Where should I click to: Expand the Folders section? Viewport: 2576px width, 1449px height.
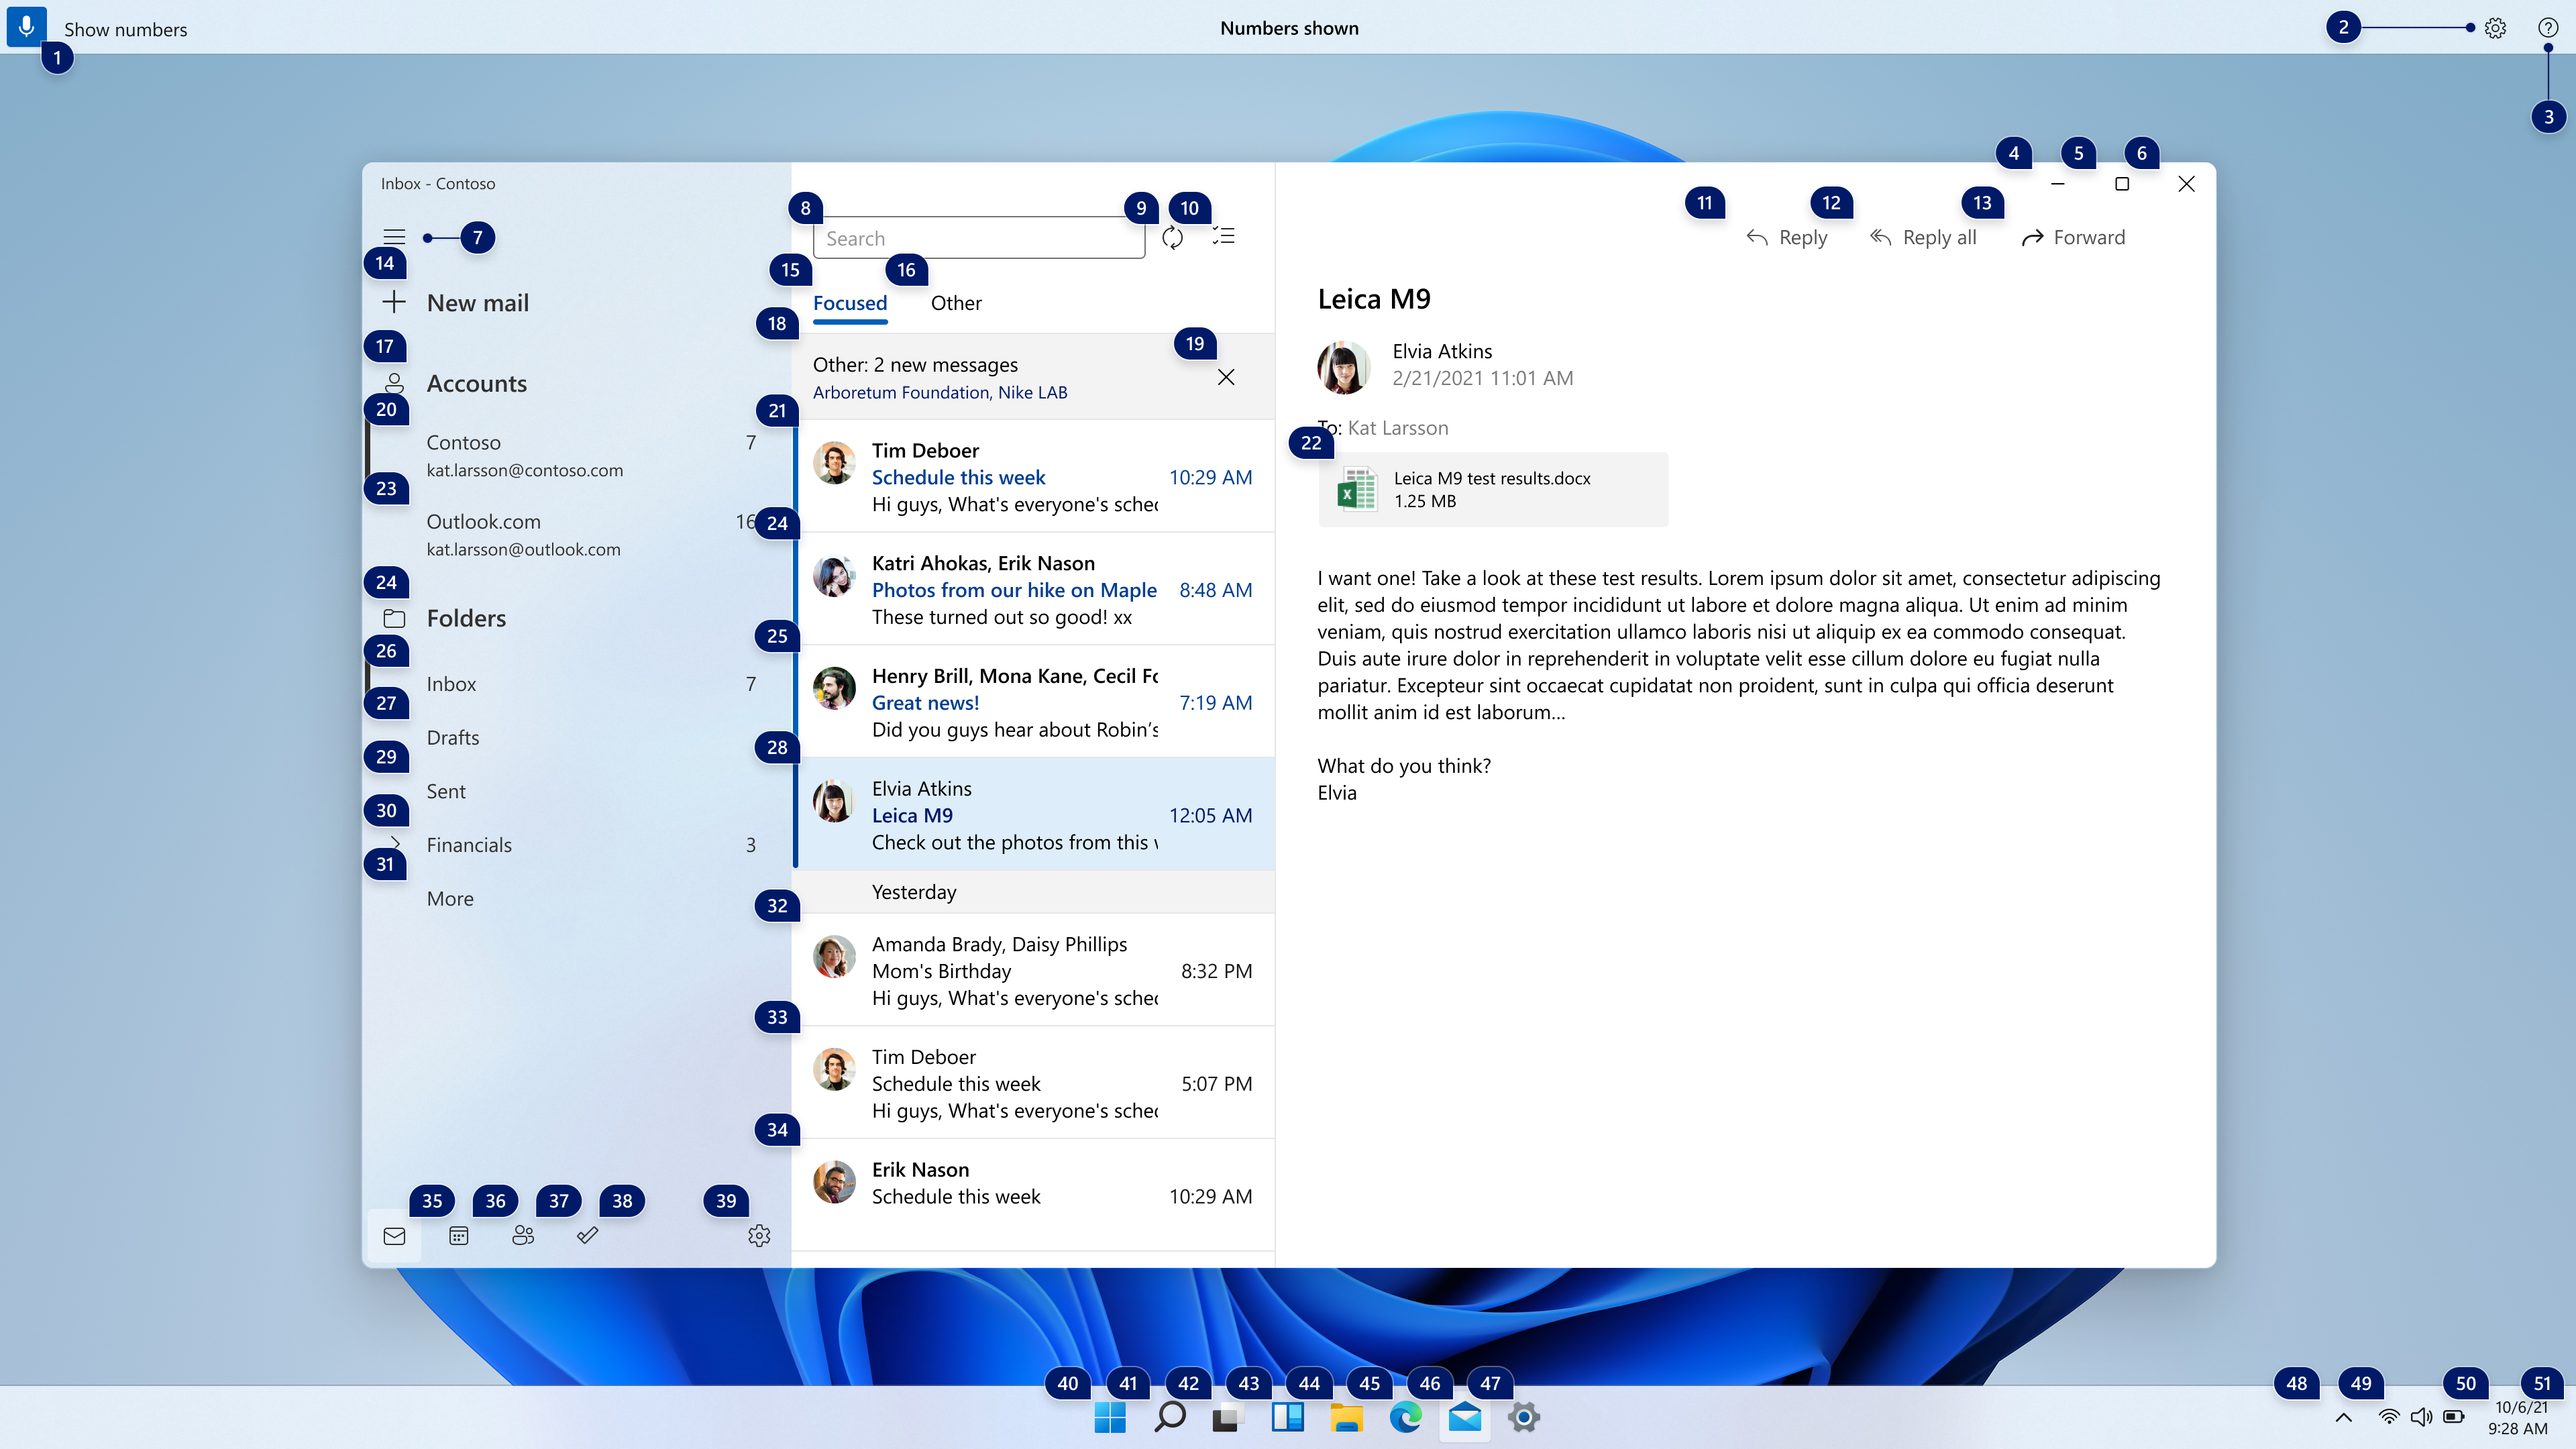(x=467, y=617)
